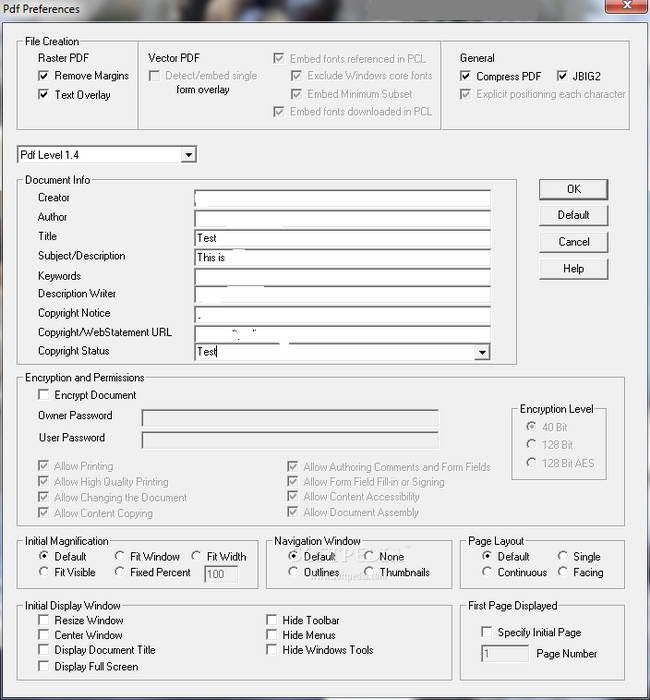Toggle the Compress PDF checkbox
Viewport: 650px width, 700px height.
click(x=465, y=76)
